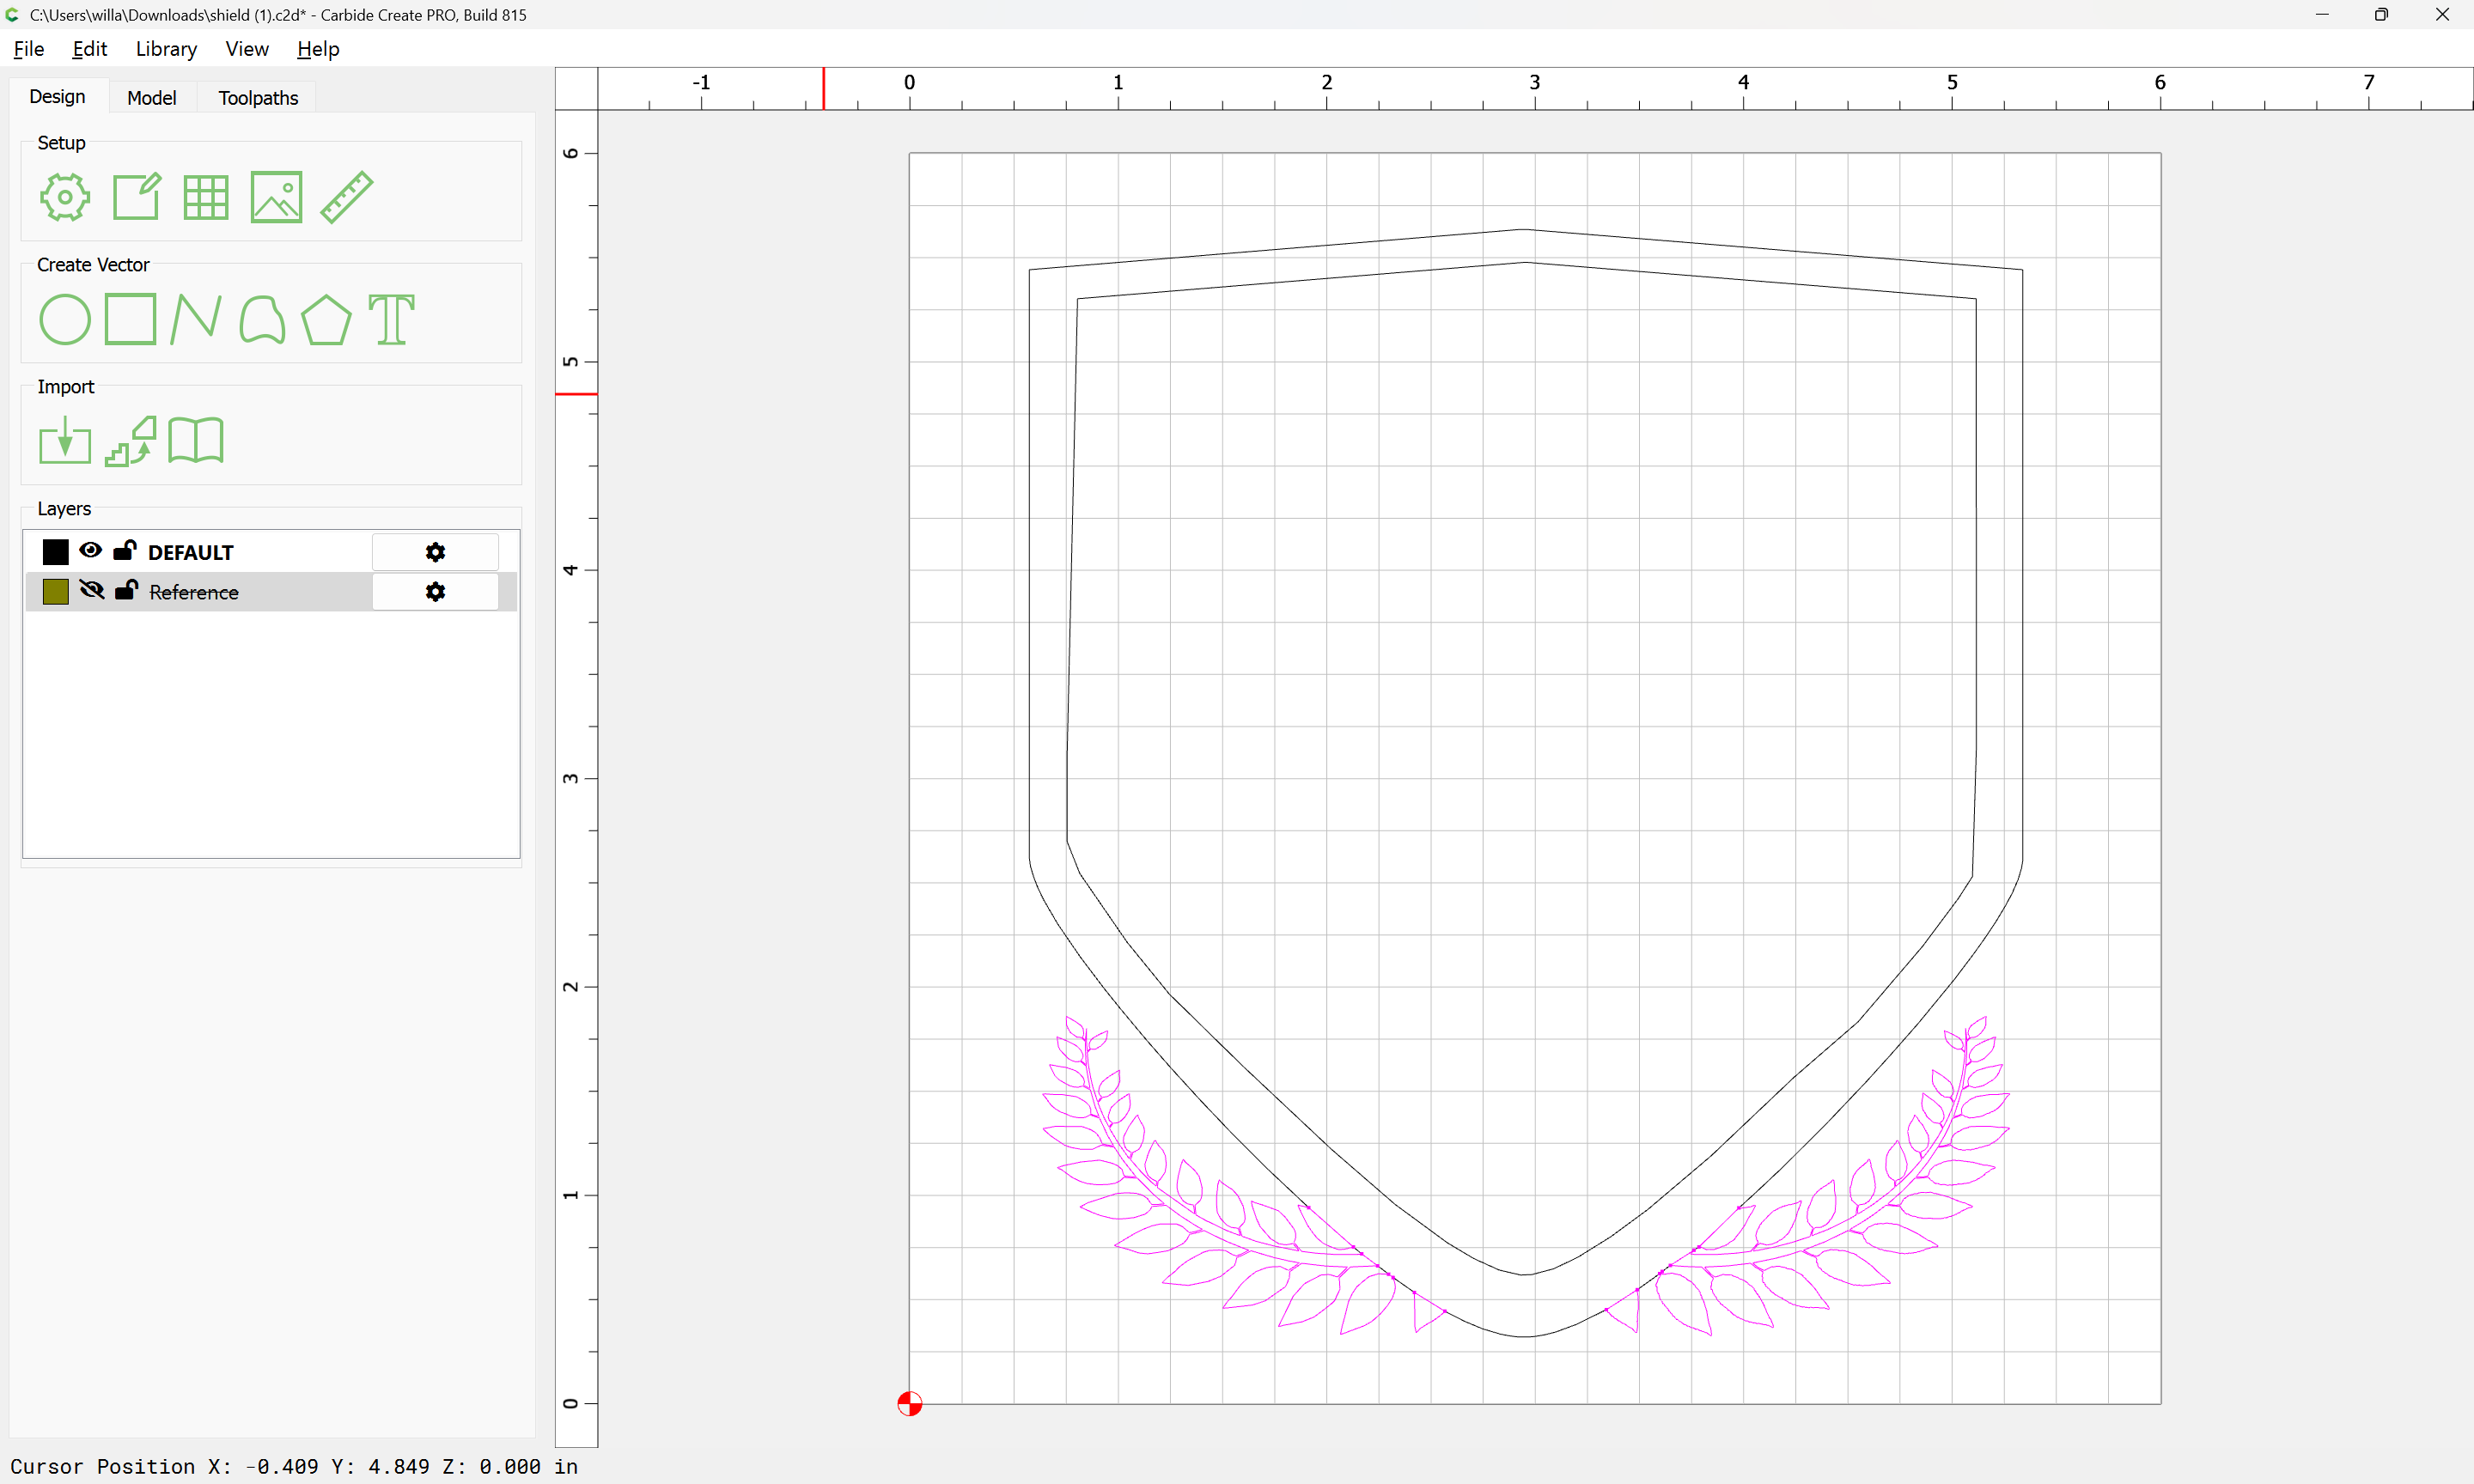Viewport: 2474px width, 1484px height.
Task: Hide the DEFAULT layer with eye icon
Action: (91, 550)
